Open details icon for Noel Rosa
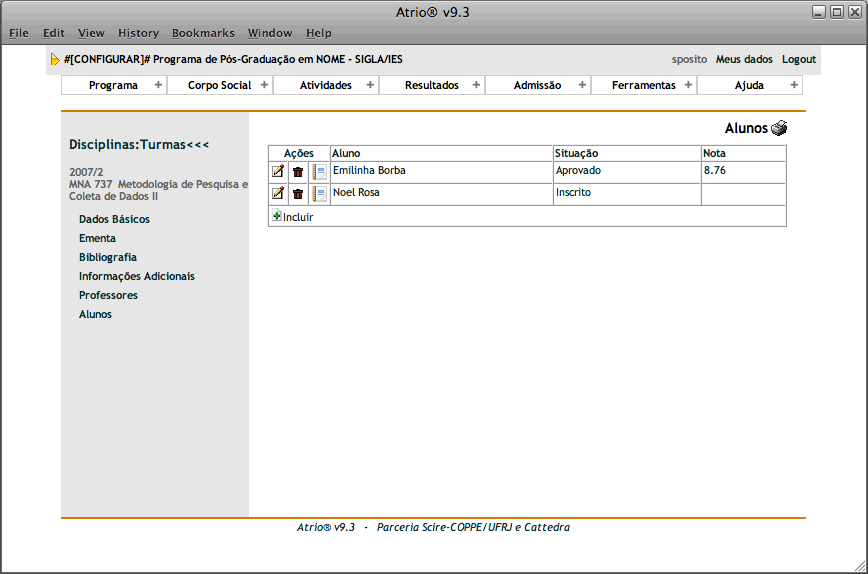 coord(319,194)
